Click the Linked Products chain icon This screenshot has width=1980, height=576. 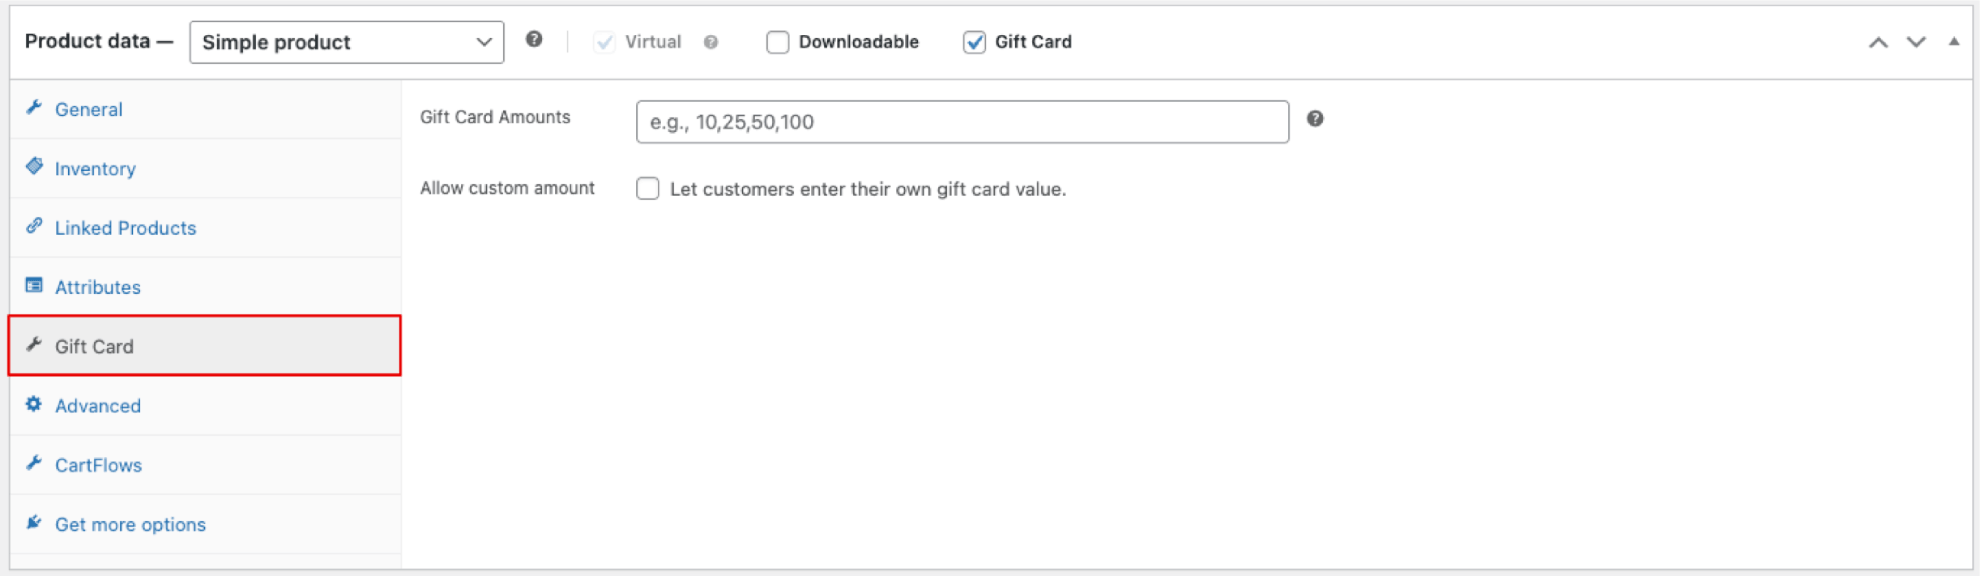pyautogui.click(x=33, y=227)
